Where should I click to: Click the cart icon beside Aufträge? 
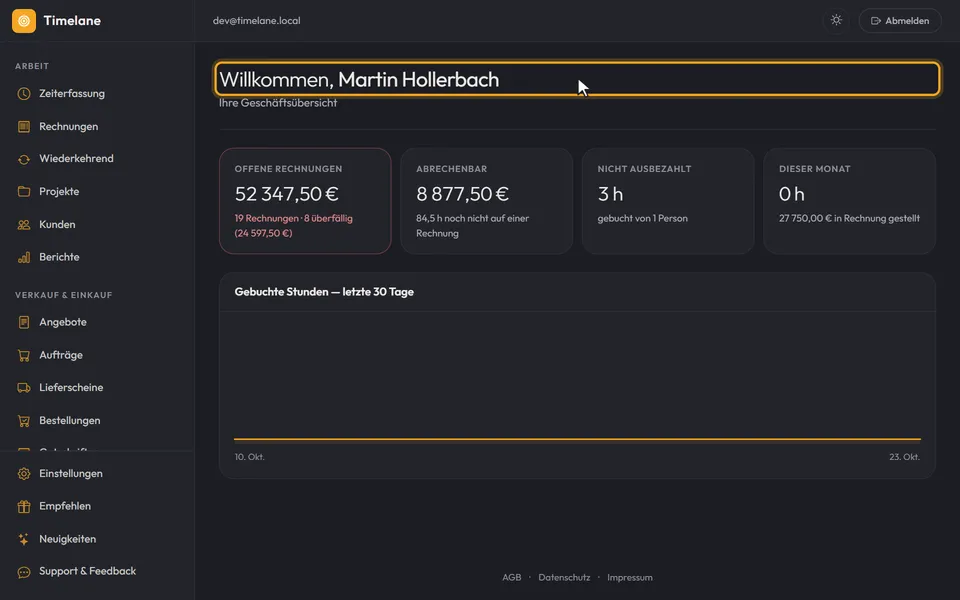(x=24, y=355)
